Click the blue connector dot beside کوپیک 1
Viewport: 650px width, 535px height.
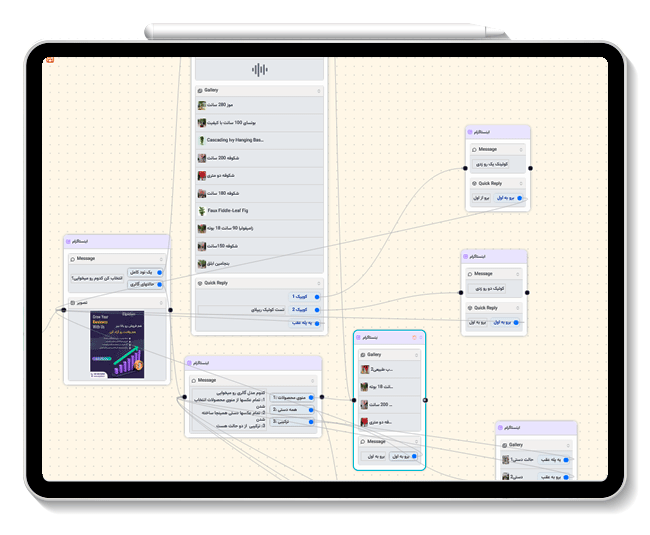[x=317, y=297]
